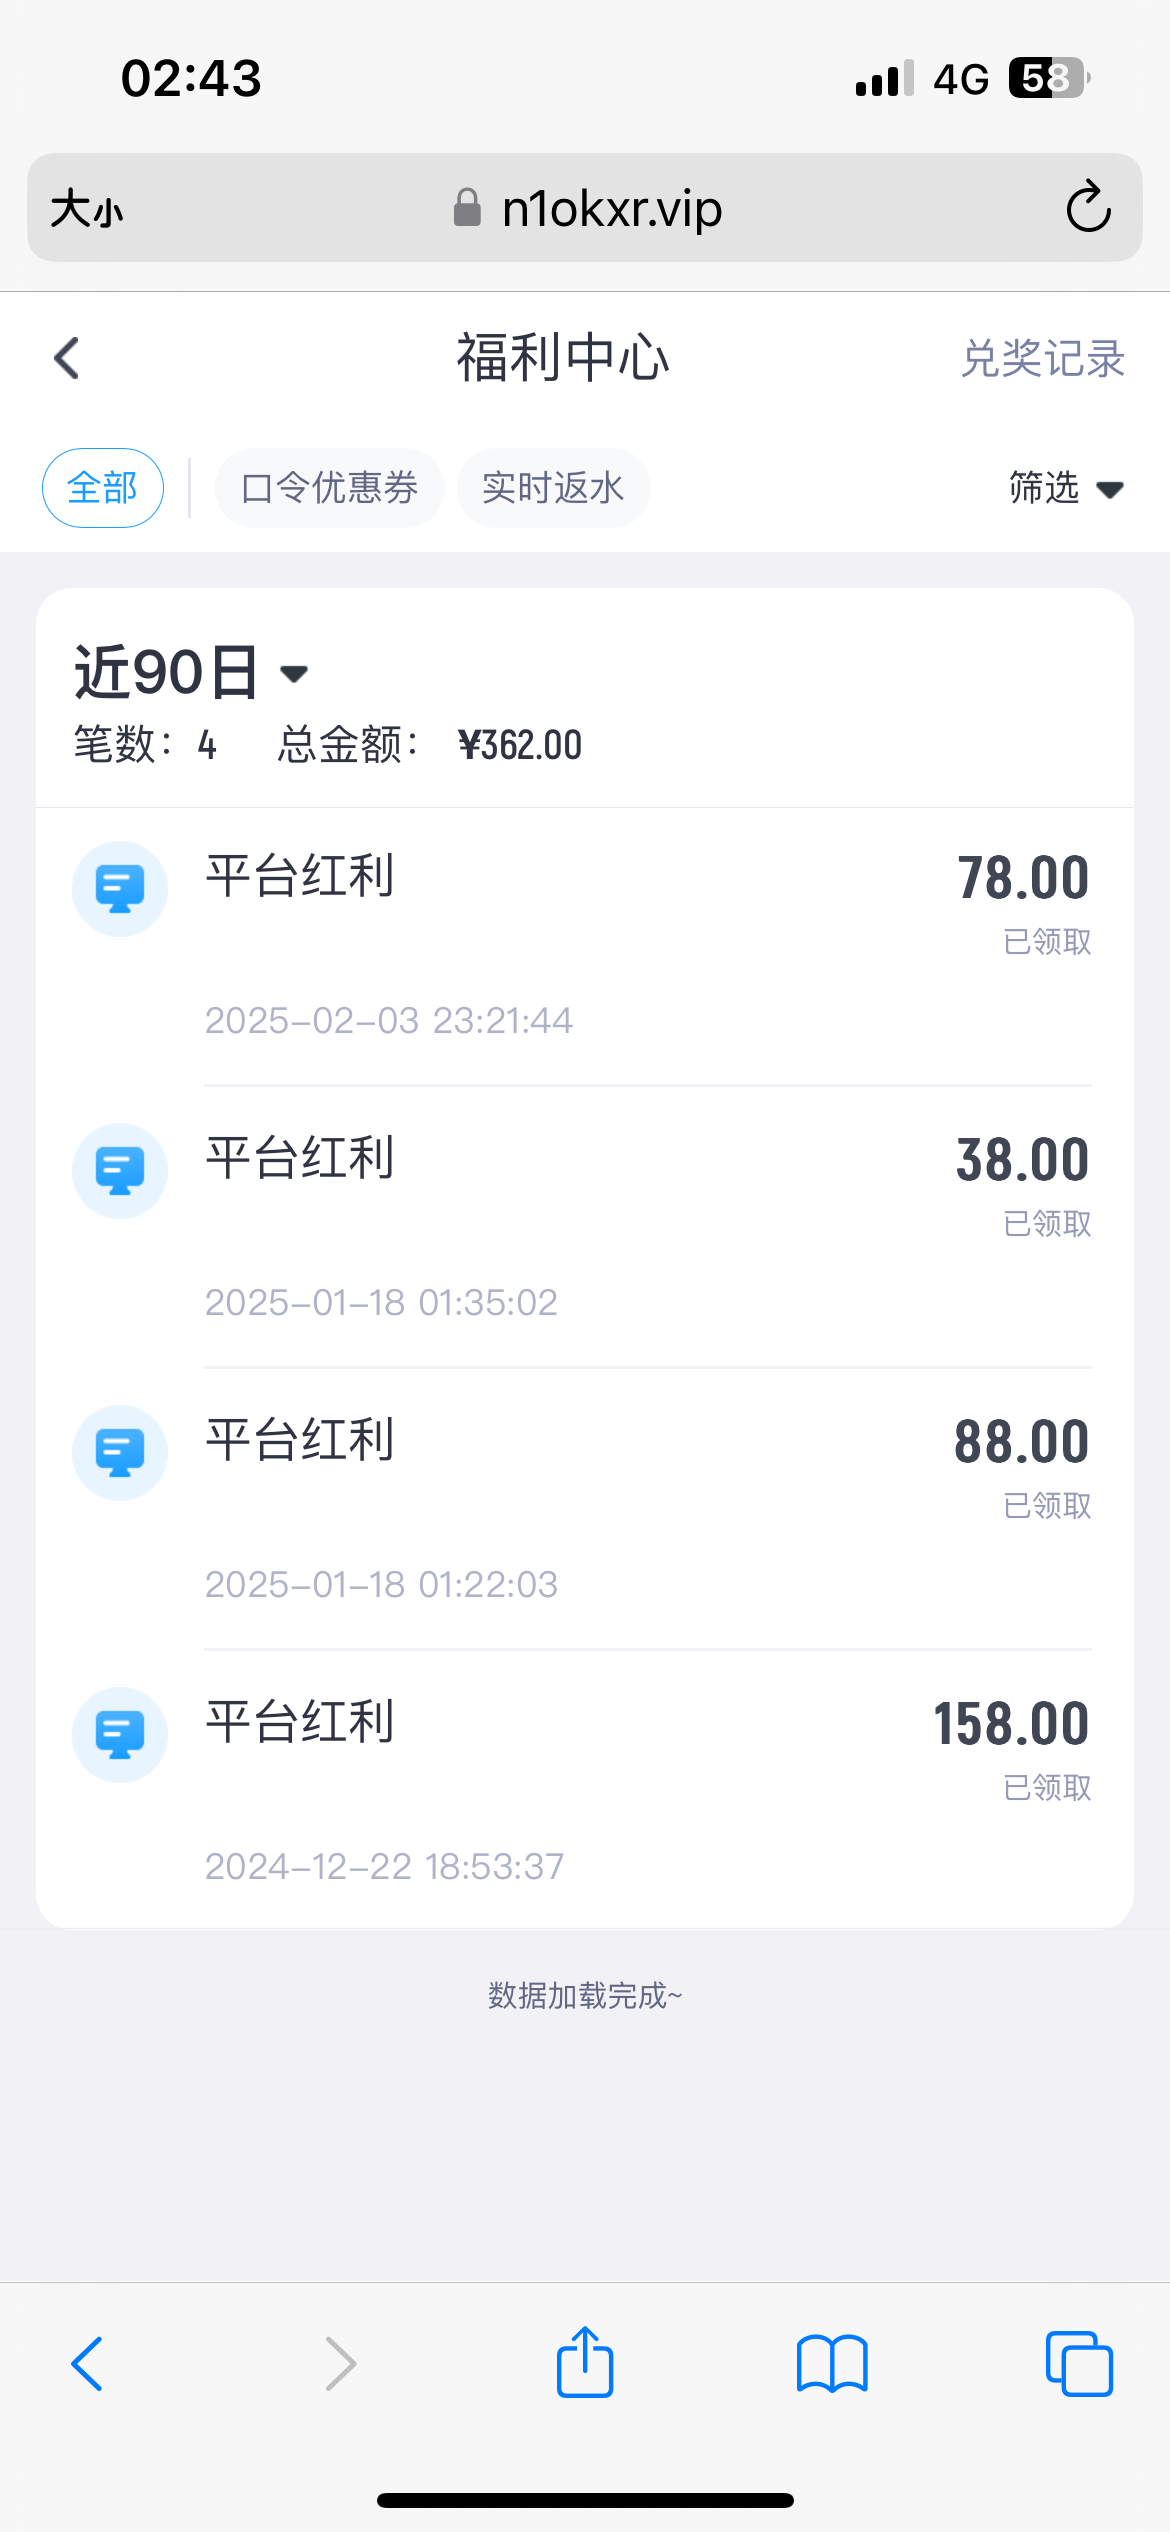Open the 近90日 date range dropdown

click(190, 672)
